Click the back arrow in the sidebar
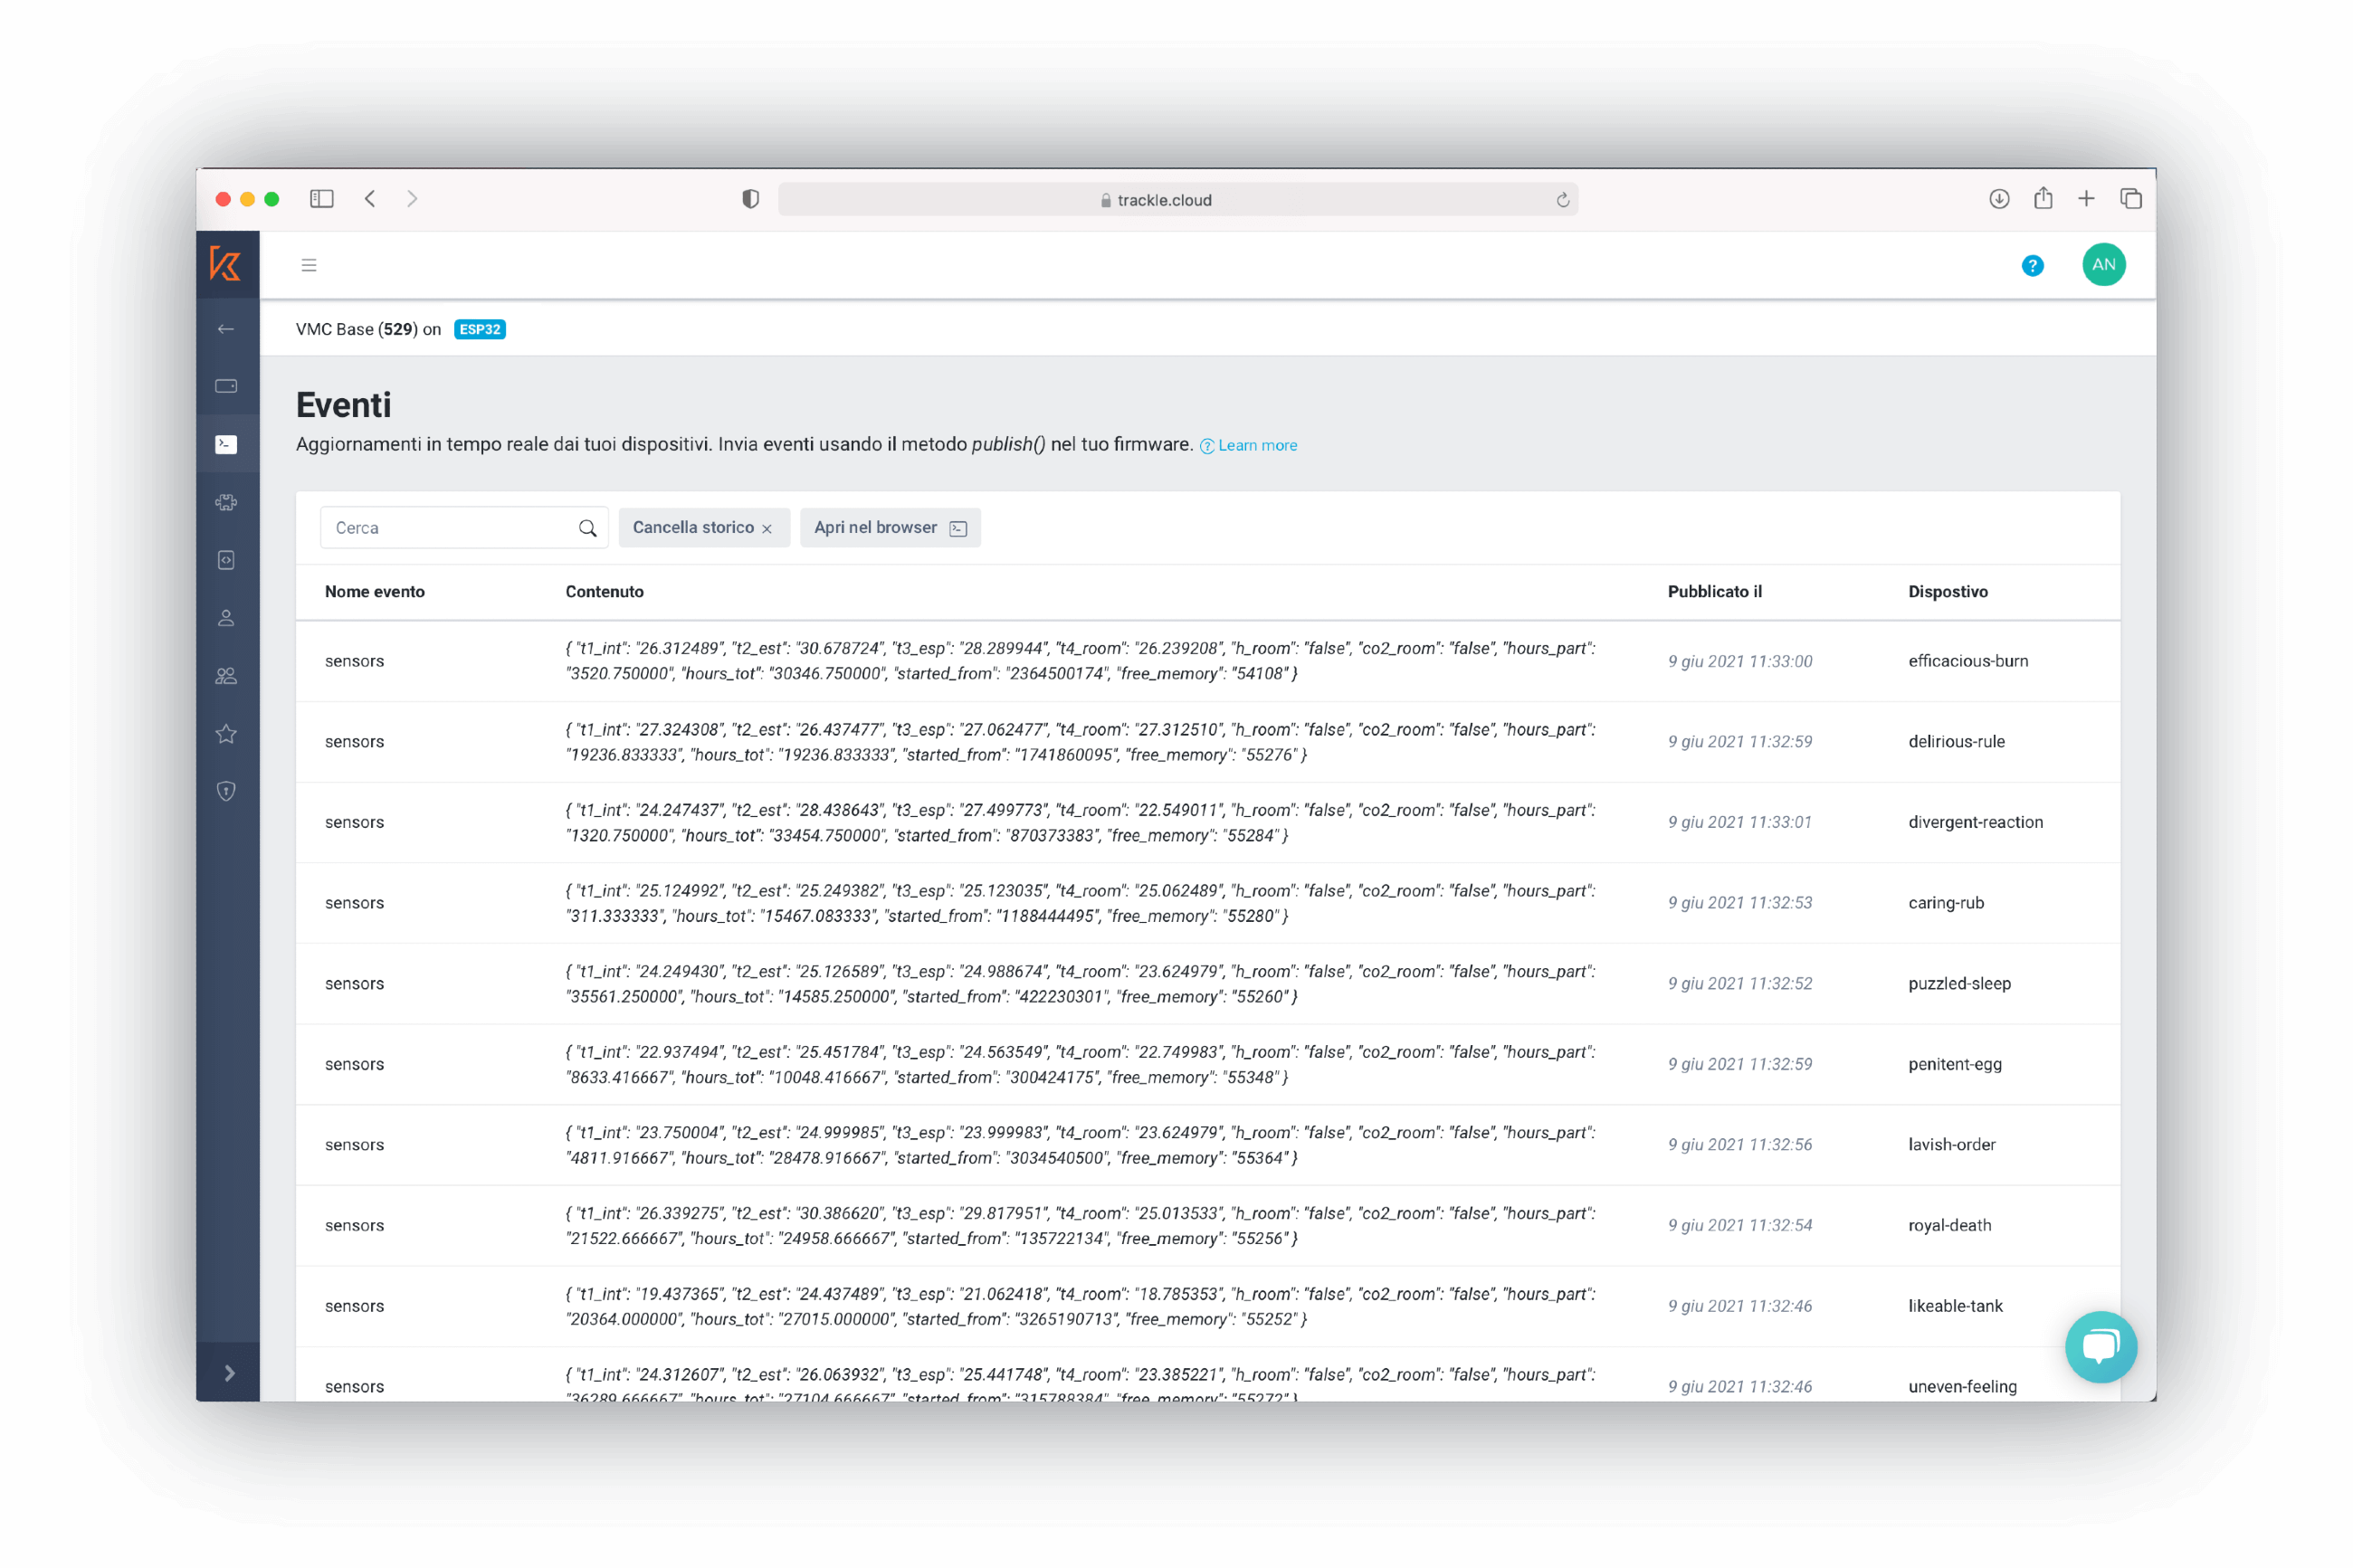 (x=226, y=329)
